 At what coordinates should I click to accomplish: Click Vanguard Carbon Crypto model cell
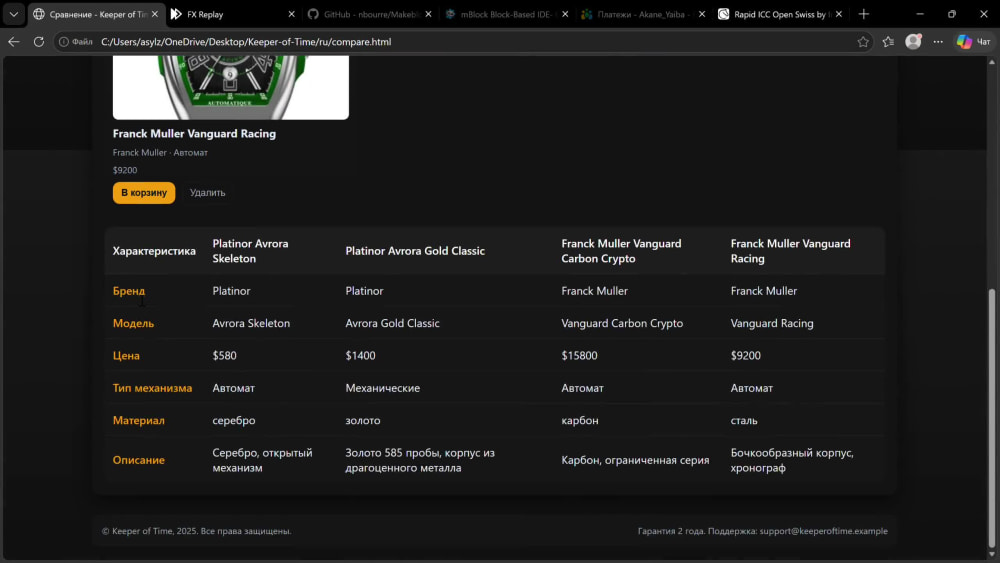click(622, 323)
